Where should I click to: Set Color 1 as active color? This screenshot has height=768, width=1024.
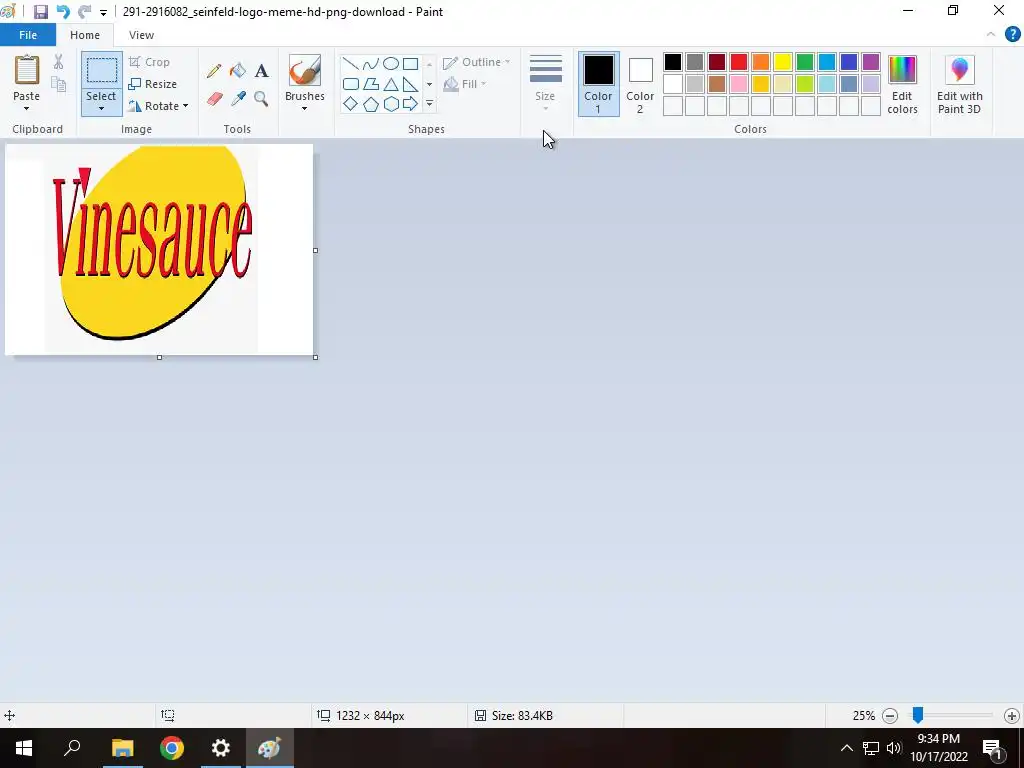(x=598, y=84)
